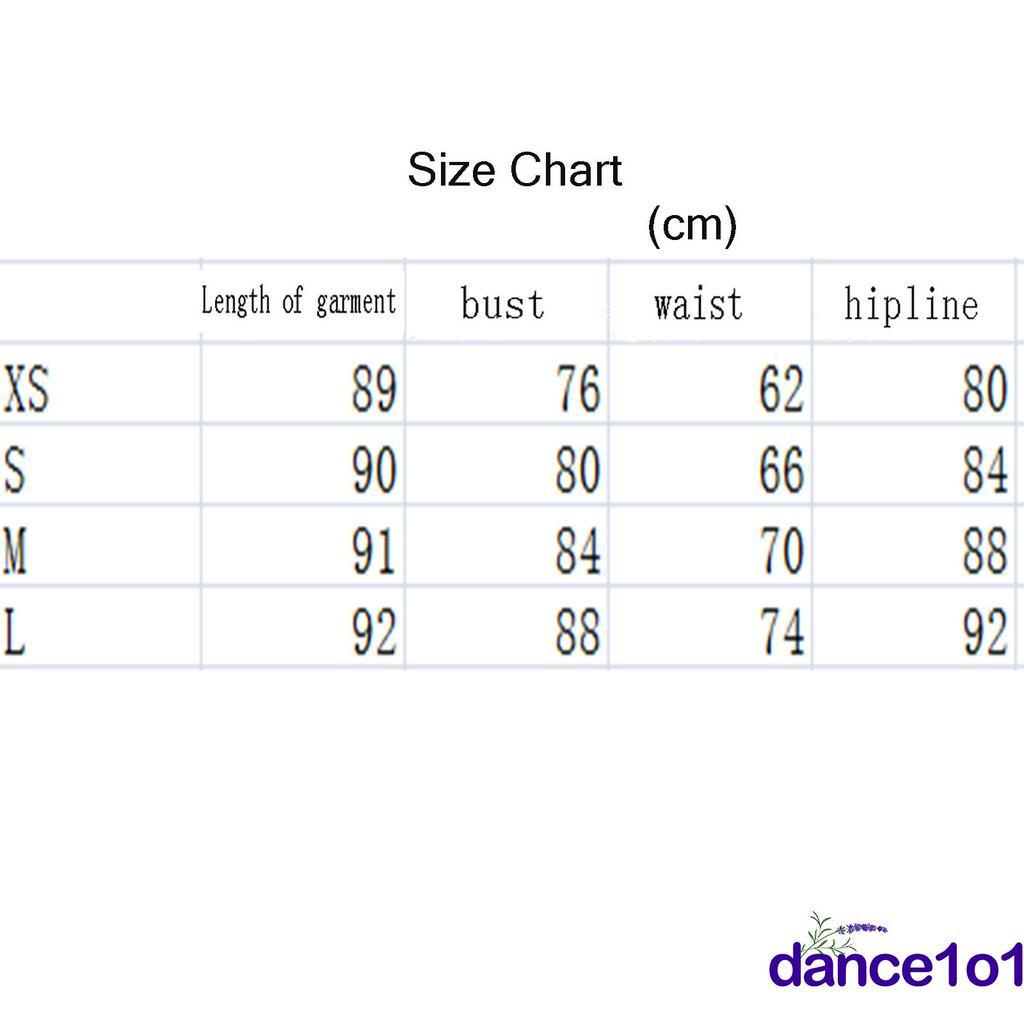This screenshot has width=1024, height=1024.
Task: Select the Length of garment column header
Action: tap(298, 301)
